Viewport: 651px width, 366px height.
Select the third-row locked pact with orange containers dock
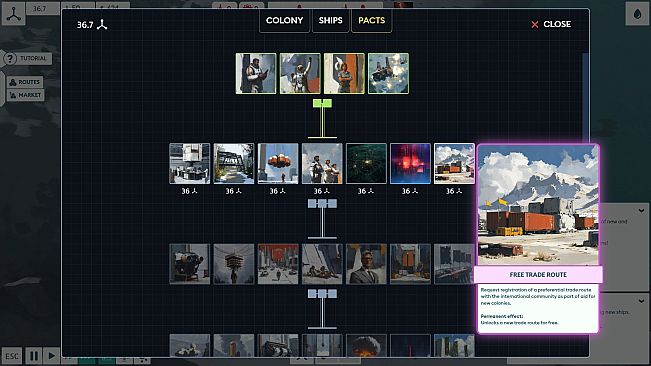[410, 264]
